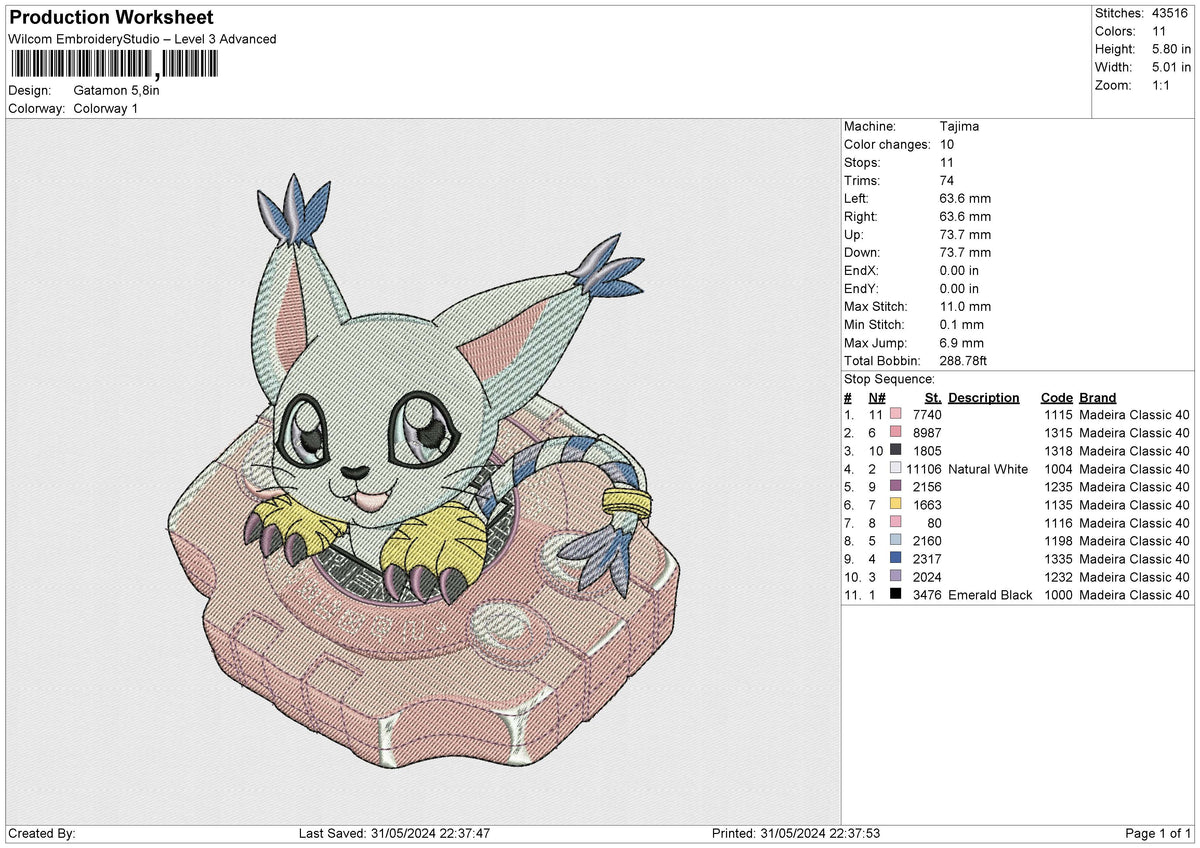The height and width of the screenshot is (848, 1200).
Task: Click the Emerald Black color swatch
Action: (x=896, y=595)
